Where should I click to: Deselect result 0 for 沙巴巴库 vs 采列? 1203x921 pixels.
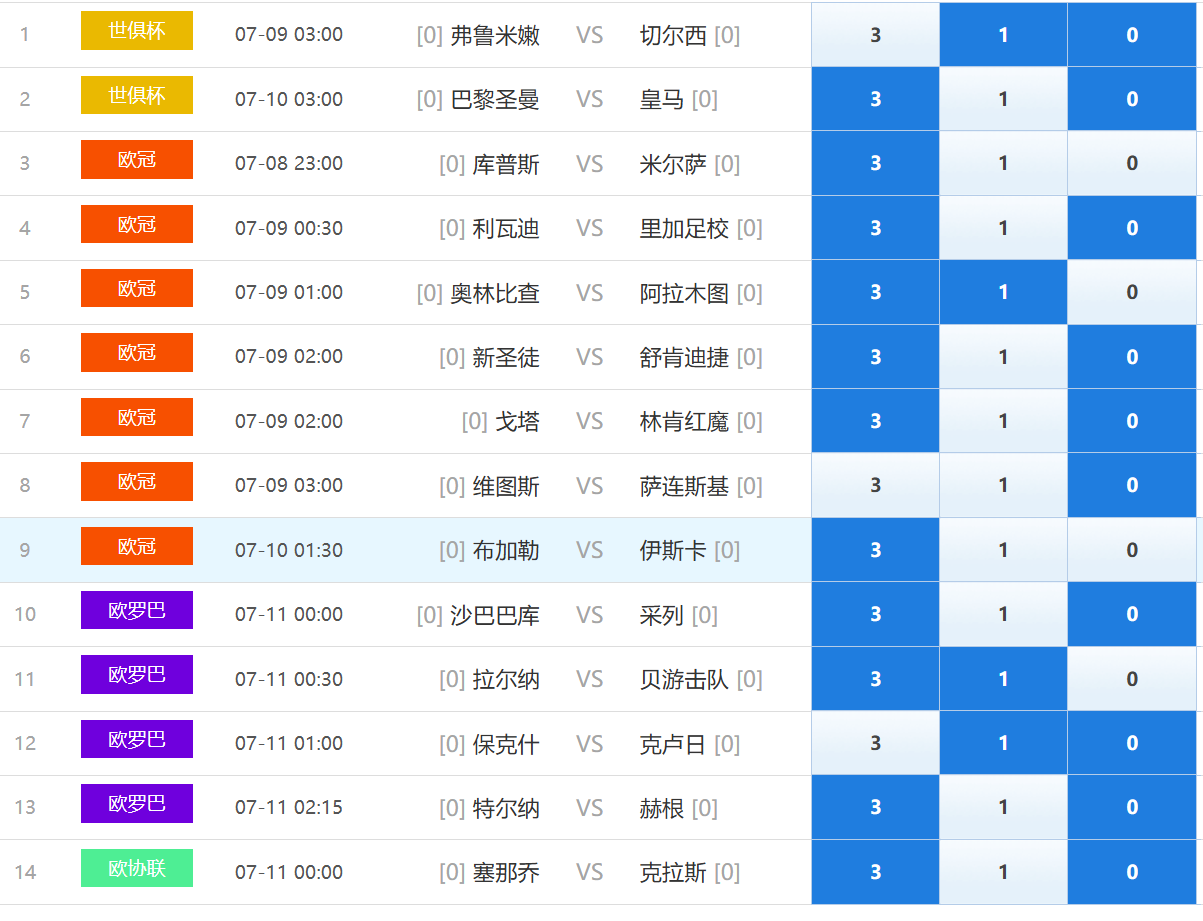point(1131,614)
